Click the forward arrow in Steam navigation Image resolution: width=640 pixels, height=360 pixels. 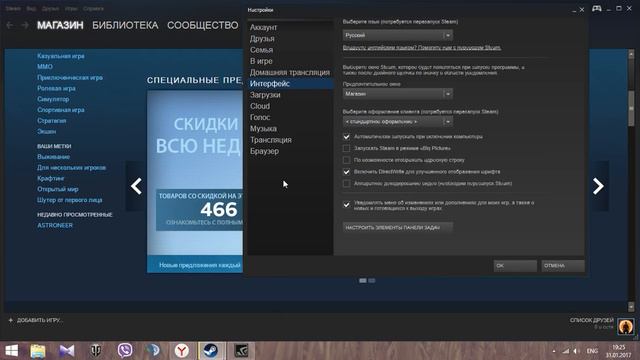[x=25, y=25]
